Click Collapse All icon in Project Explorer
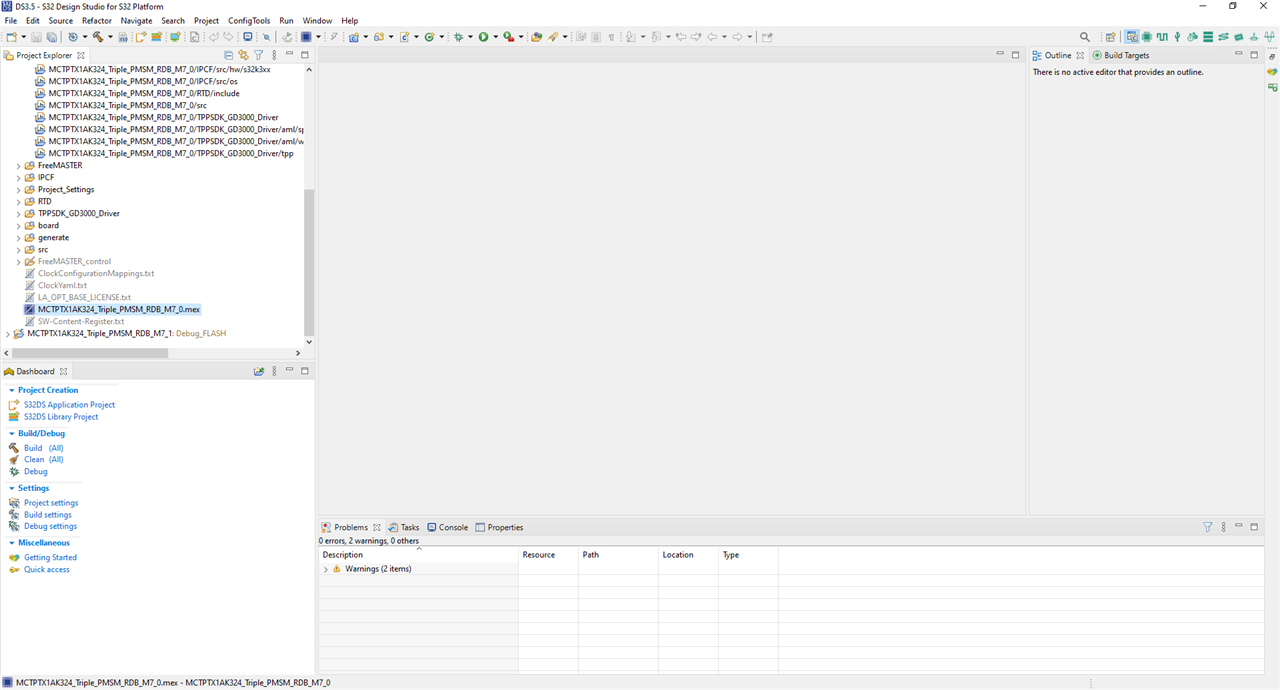The width and height of the screenshot is (1280, 690). click(228, 55)
